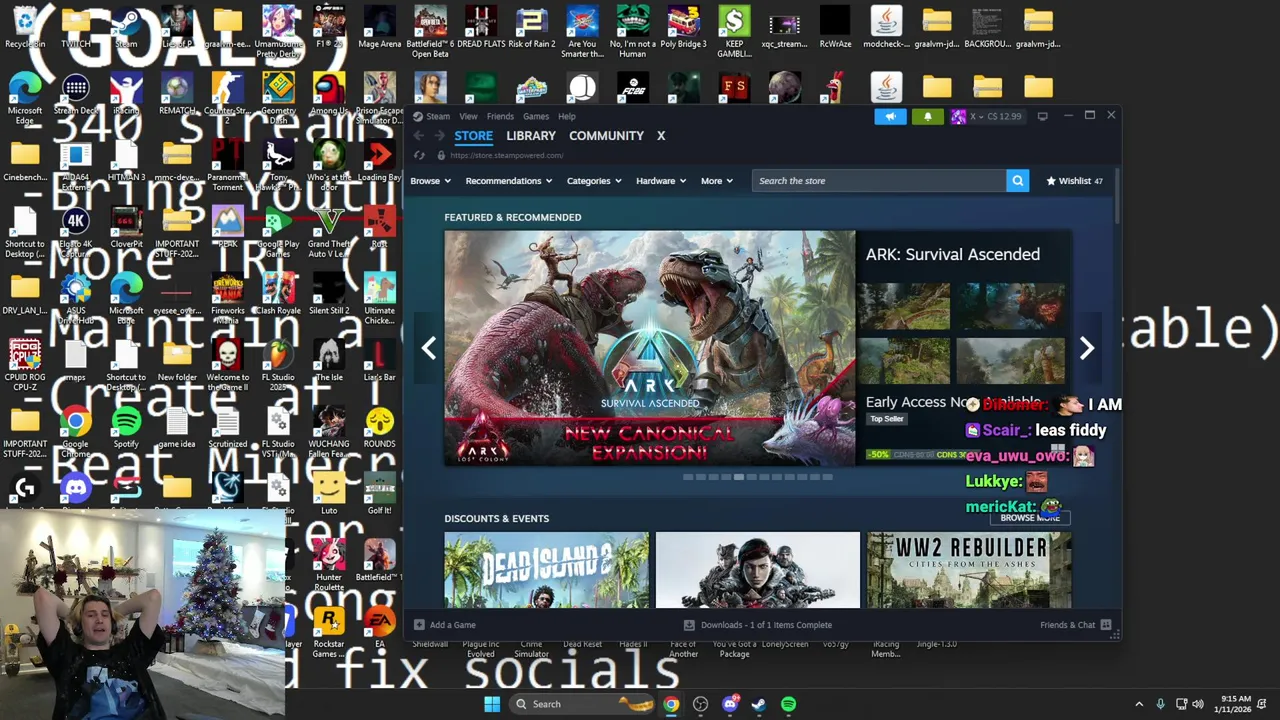Expand the Hardware dropdown
The image size is (1280, 720).
pyautogui.click(x=661, y=181)
